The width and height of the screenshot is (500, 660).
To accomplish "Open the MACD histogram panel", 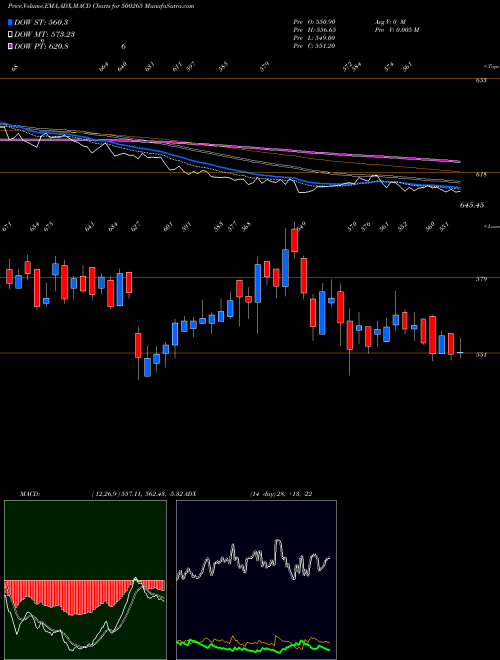I will (x=85, y=580).
